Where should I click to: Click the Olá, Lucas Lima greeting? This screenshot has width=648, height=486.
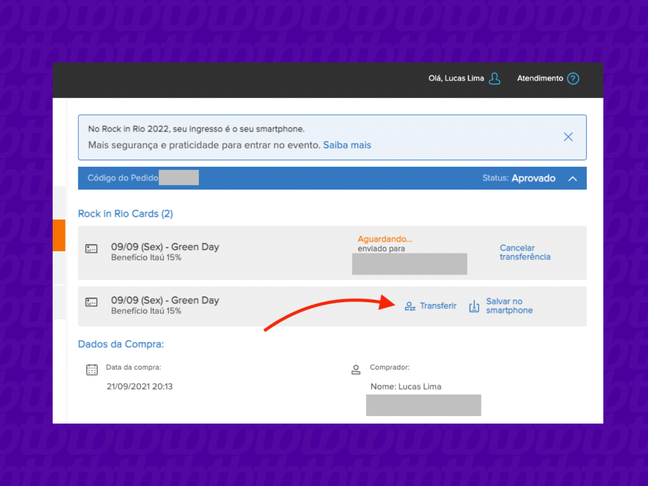click(456, 79)
